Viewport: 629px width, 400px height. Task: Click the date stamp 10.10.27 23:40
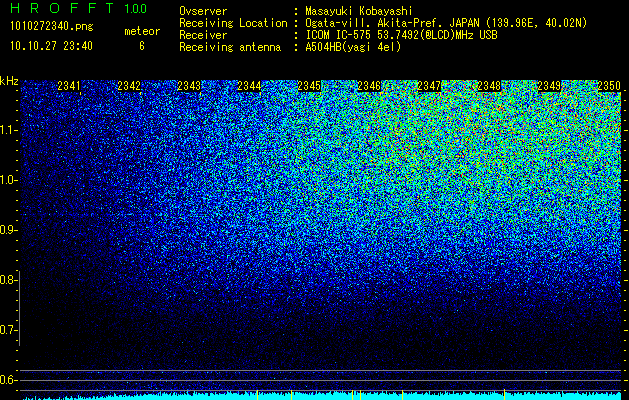click(51, 46)
